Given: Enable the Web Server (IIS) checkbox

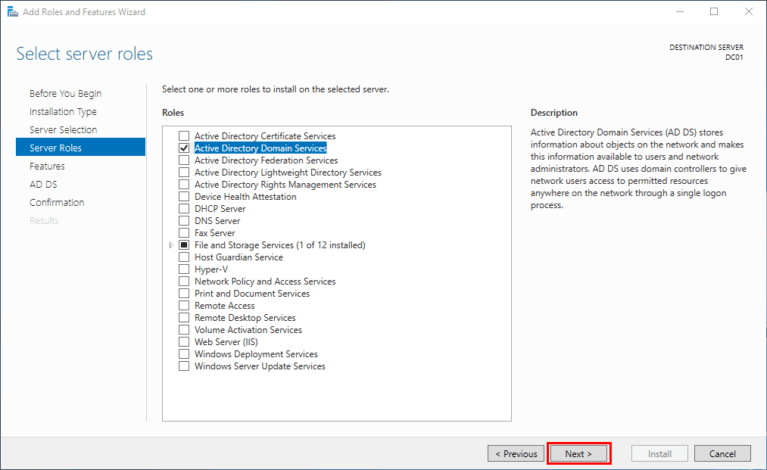Looking at the screenshot, I should coord(184,342).
